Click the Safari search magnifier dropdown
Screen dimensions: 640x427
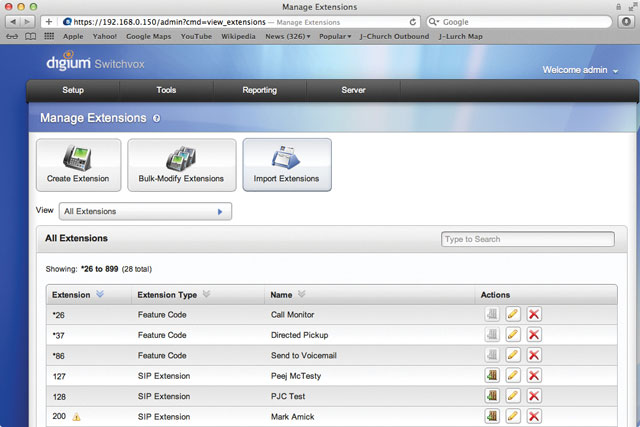[x=434, y=22]
